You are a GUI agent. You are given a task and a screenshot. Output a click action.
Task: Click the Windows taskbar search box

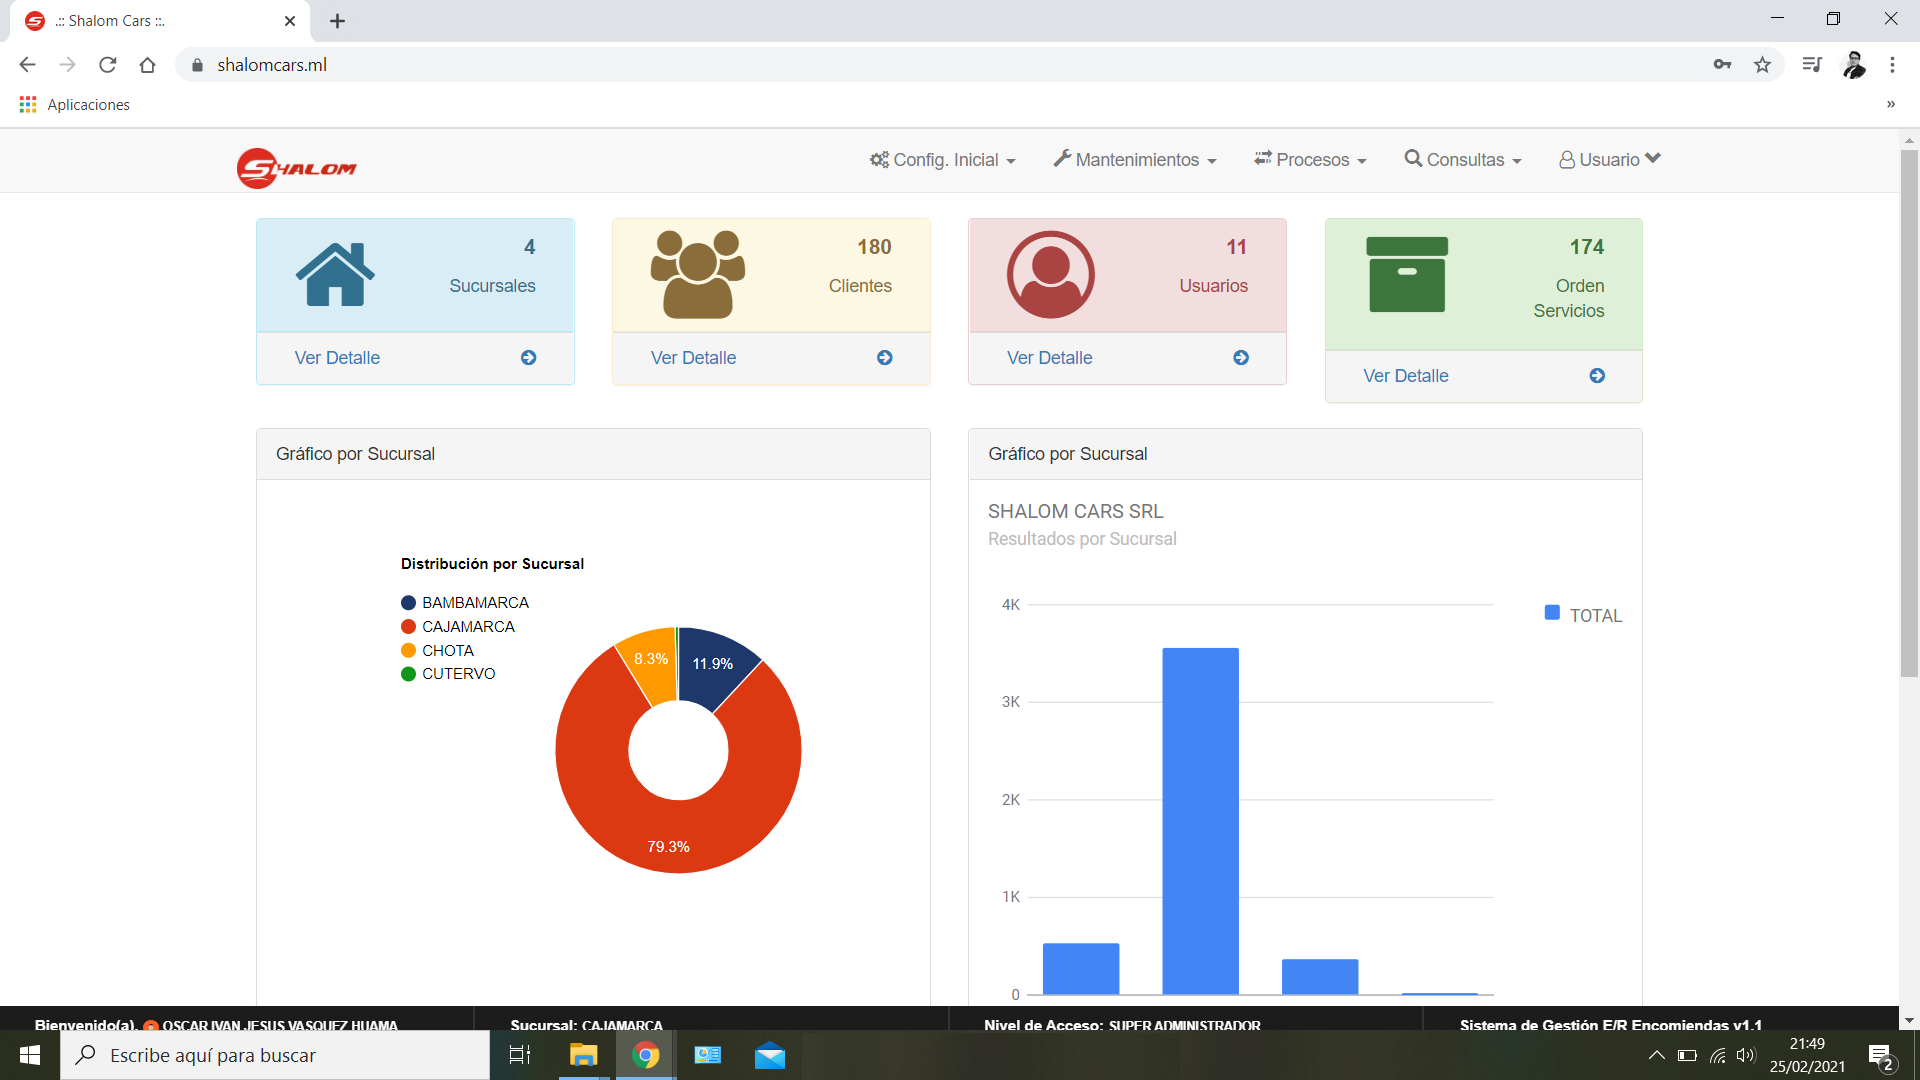point(275,1055)
